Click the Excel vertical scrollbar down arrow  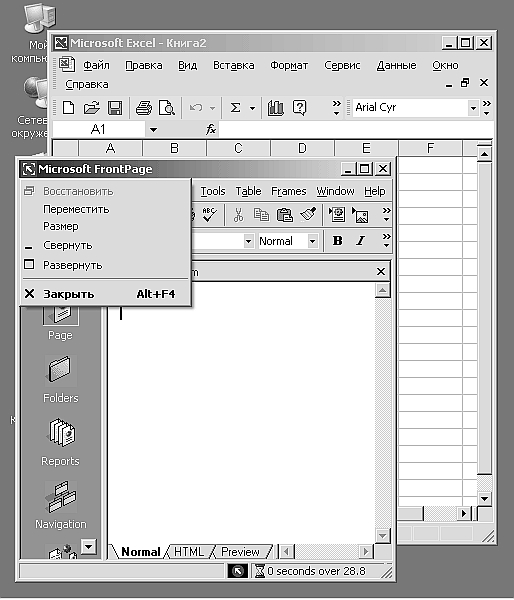click(x=485, y=498)
